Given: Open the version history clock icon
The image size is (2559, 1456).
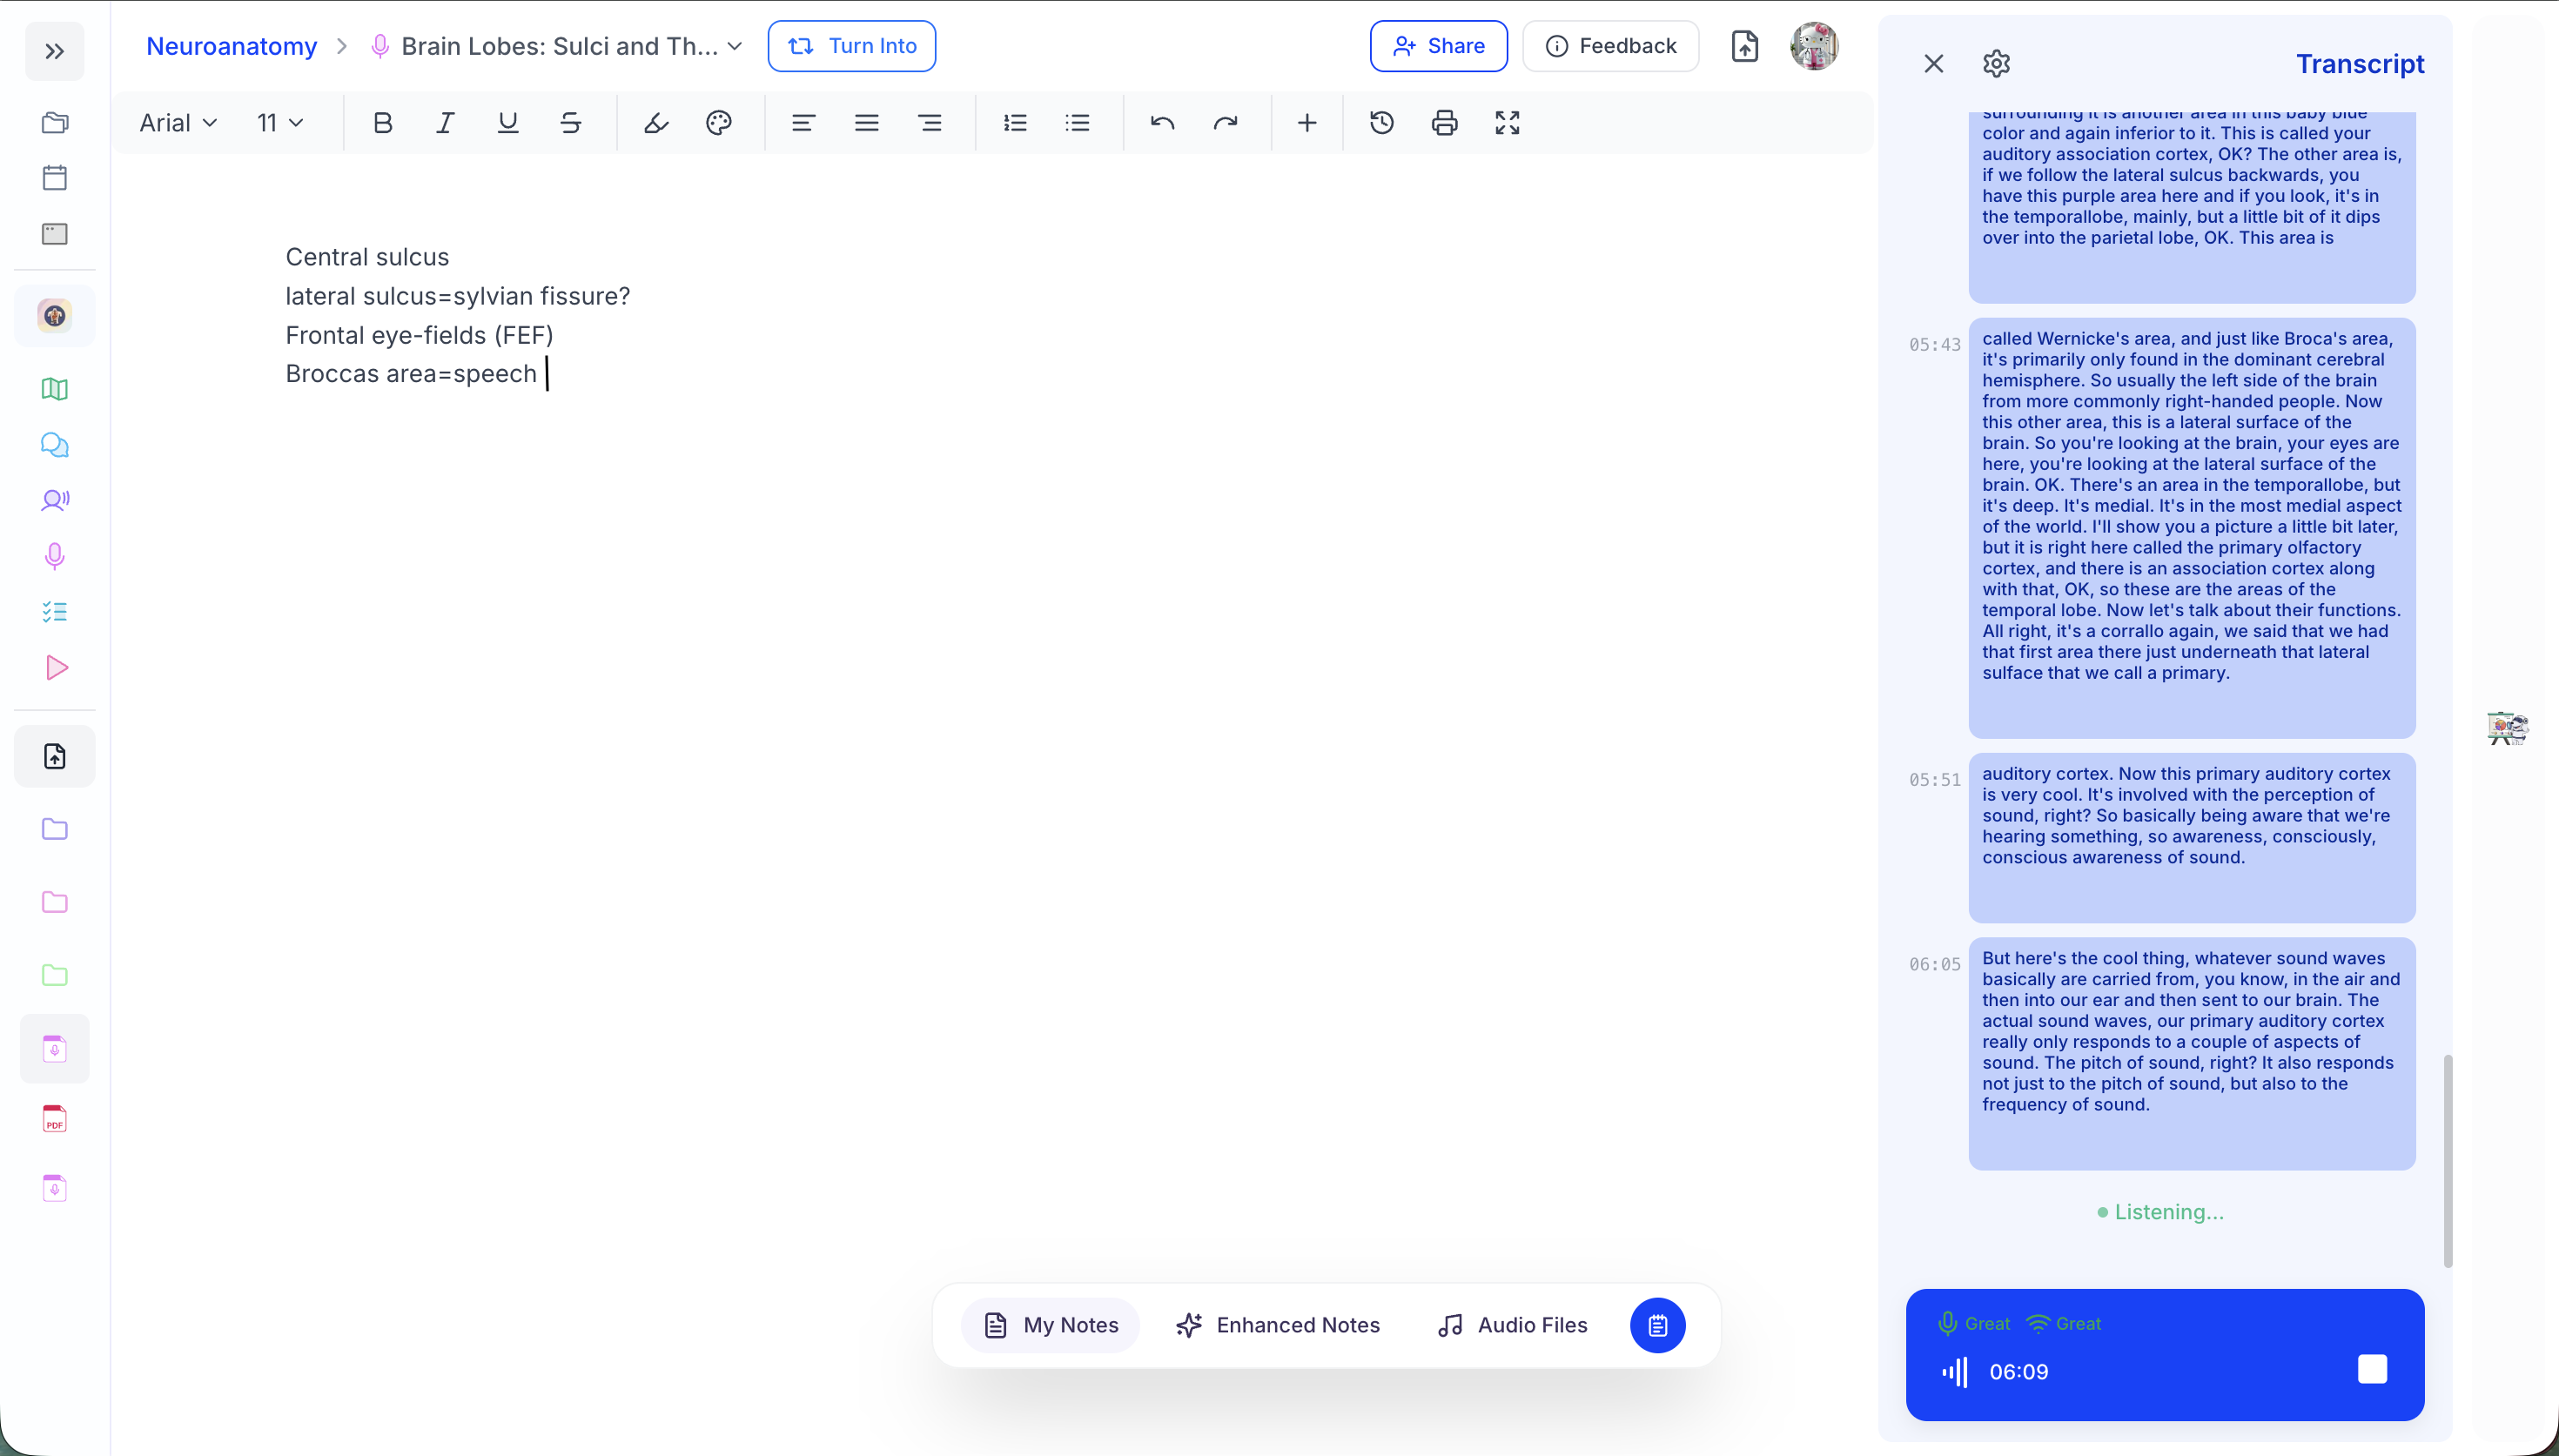Looking at the screenshot, I should pos(1382,123).
